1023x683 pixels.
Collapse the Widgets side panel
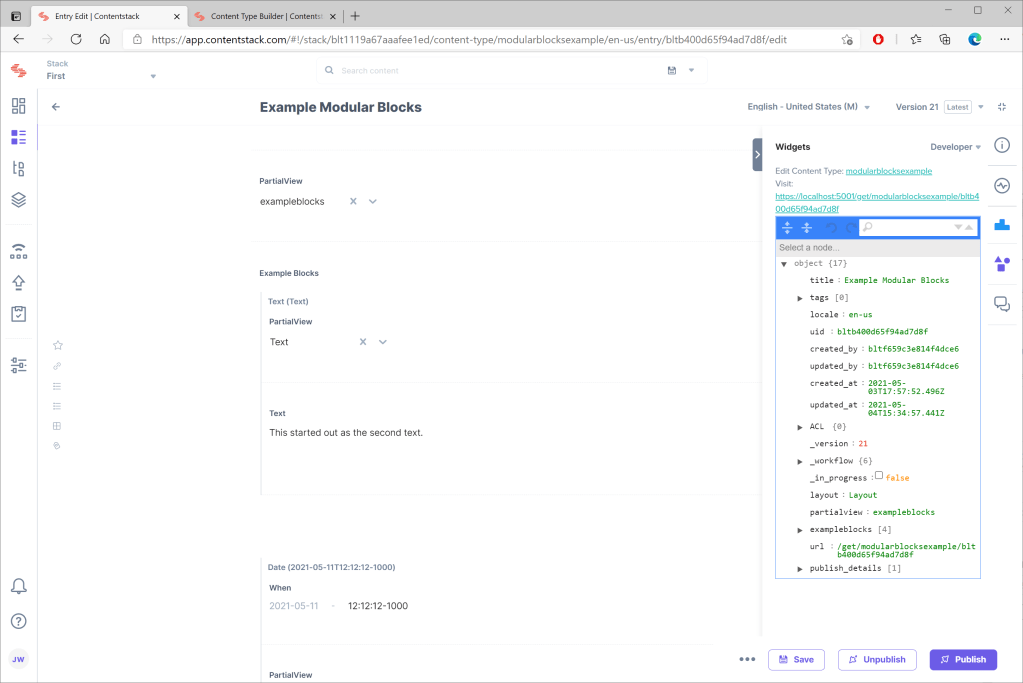click(x=757, y=155)
